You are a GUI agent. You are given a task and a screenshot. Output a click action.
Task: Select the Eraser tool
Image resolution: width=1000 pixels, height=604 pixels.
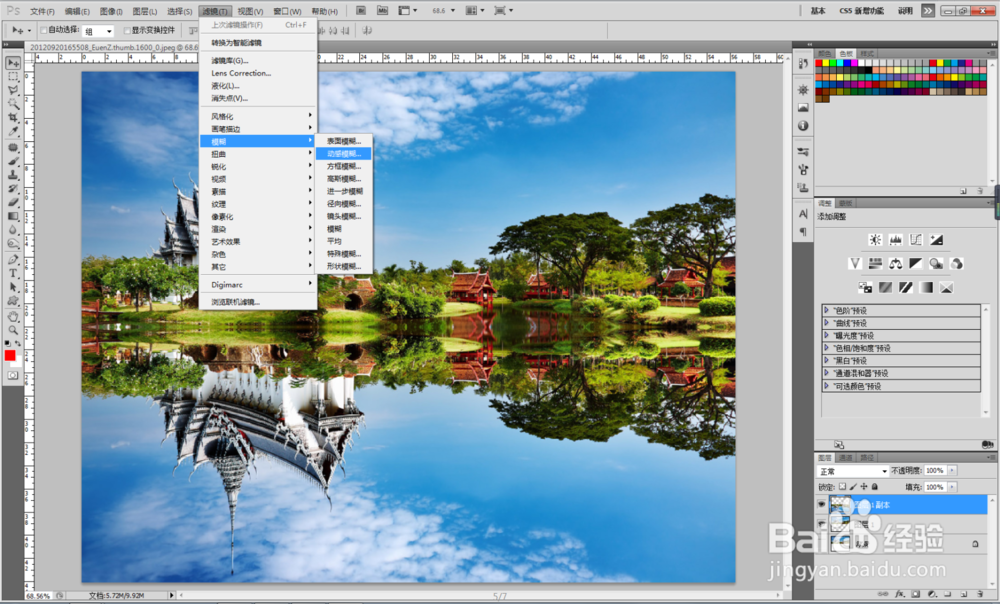pos(13,202)
